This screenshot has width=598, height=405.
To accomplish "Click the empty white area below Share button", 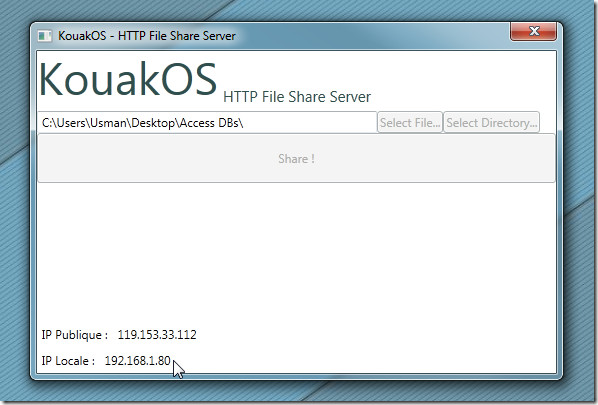I will (x=296, y=252).
